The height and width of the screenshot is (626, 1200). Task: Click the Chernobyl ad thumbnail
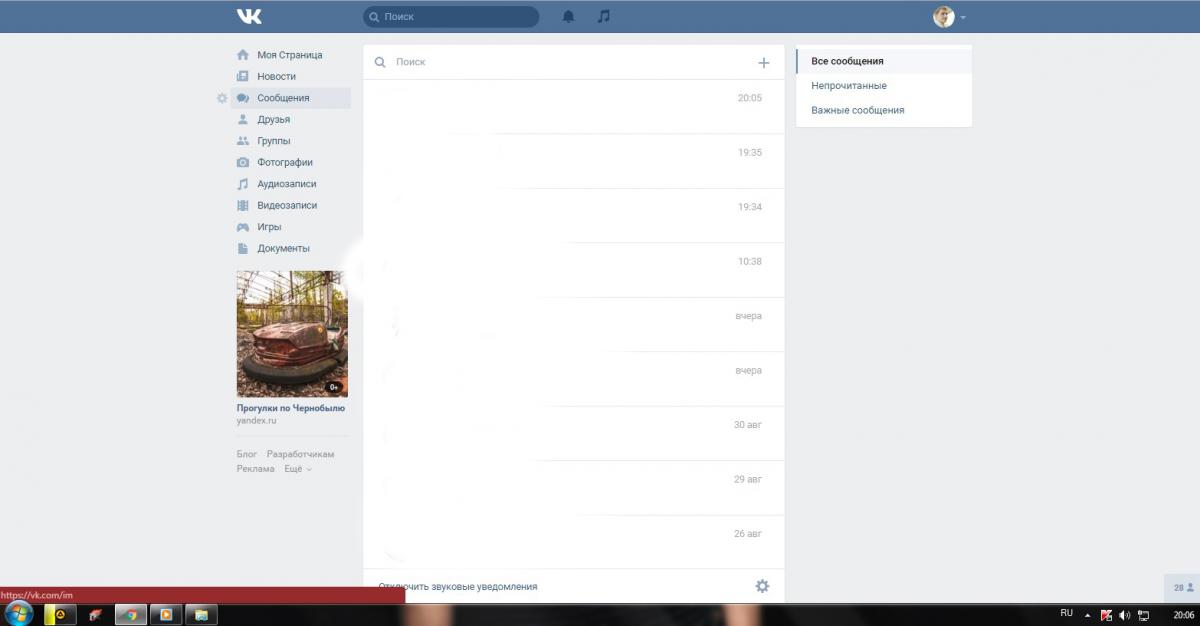[292, 334]
